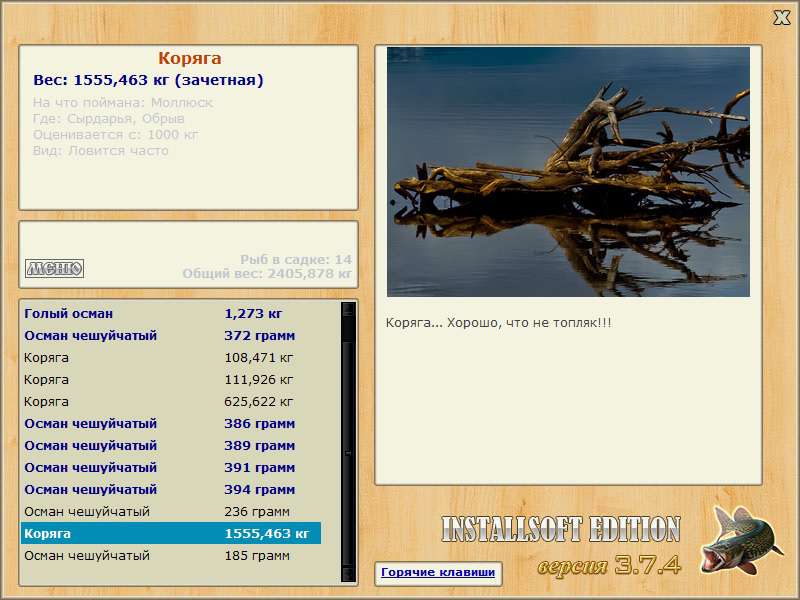Select the highlighted Коряга 1555,463 кг row
Viewport: 800px width, 600px height.
click(x=171, y=533)
